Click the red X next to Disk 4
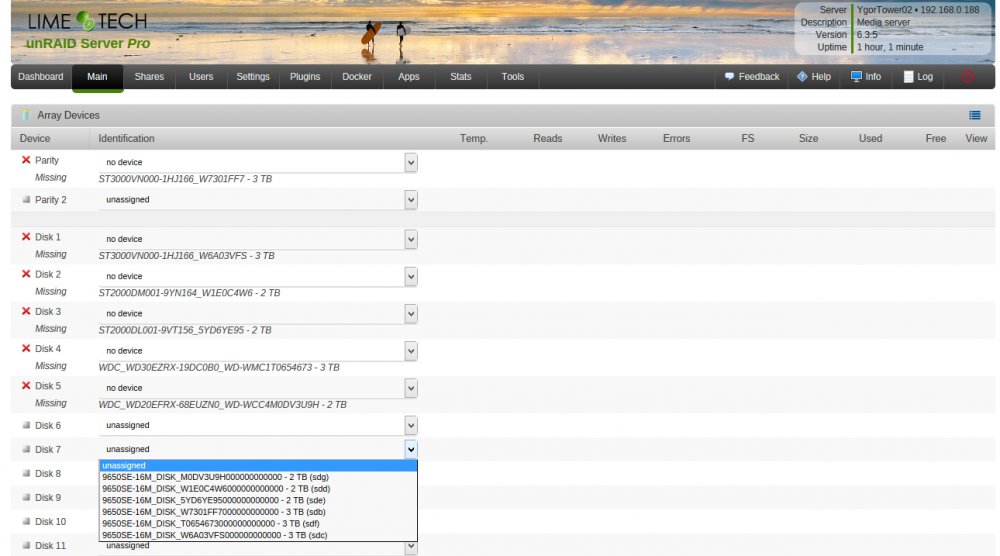Screen dimensions: 1000x556 [x=26, y=348]
